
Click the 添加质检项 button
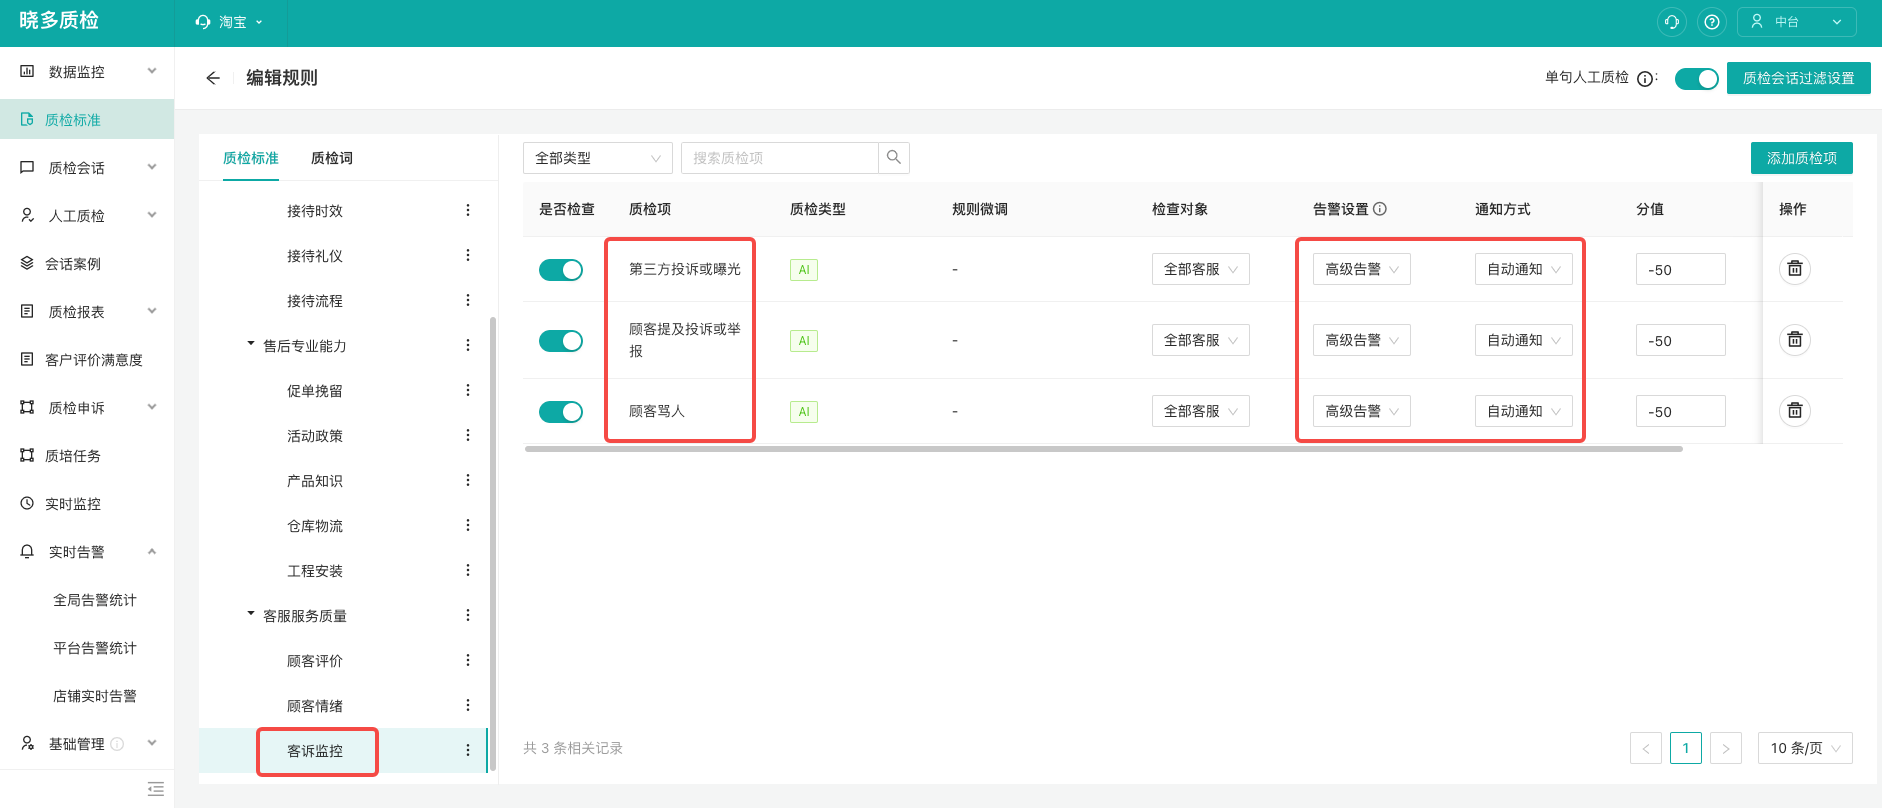[1802, 158]
